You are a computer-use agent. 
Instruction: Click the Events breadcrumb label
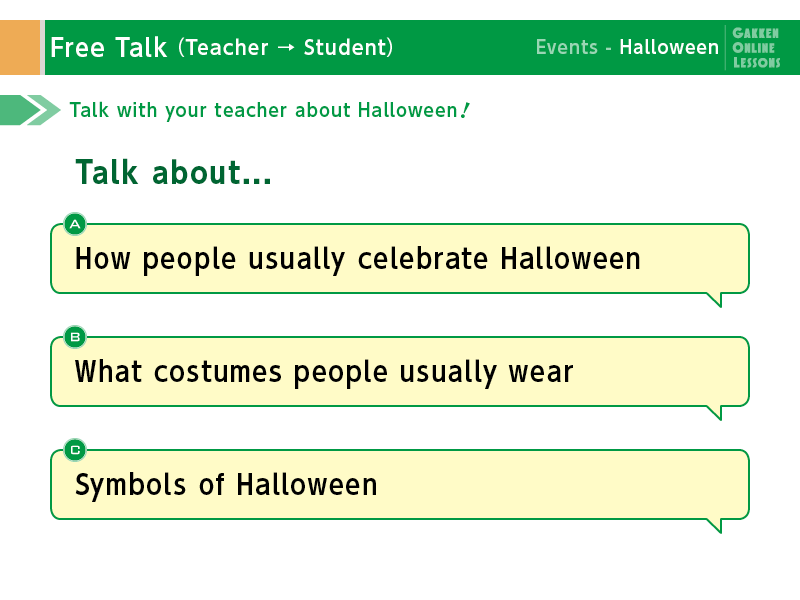coord(567,47)
